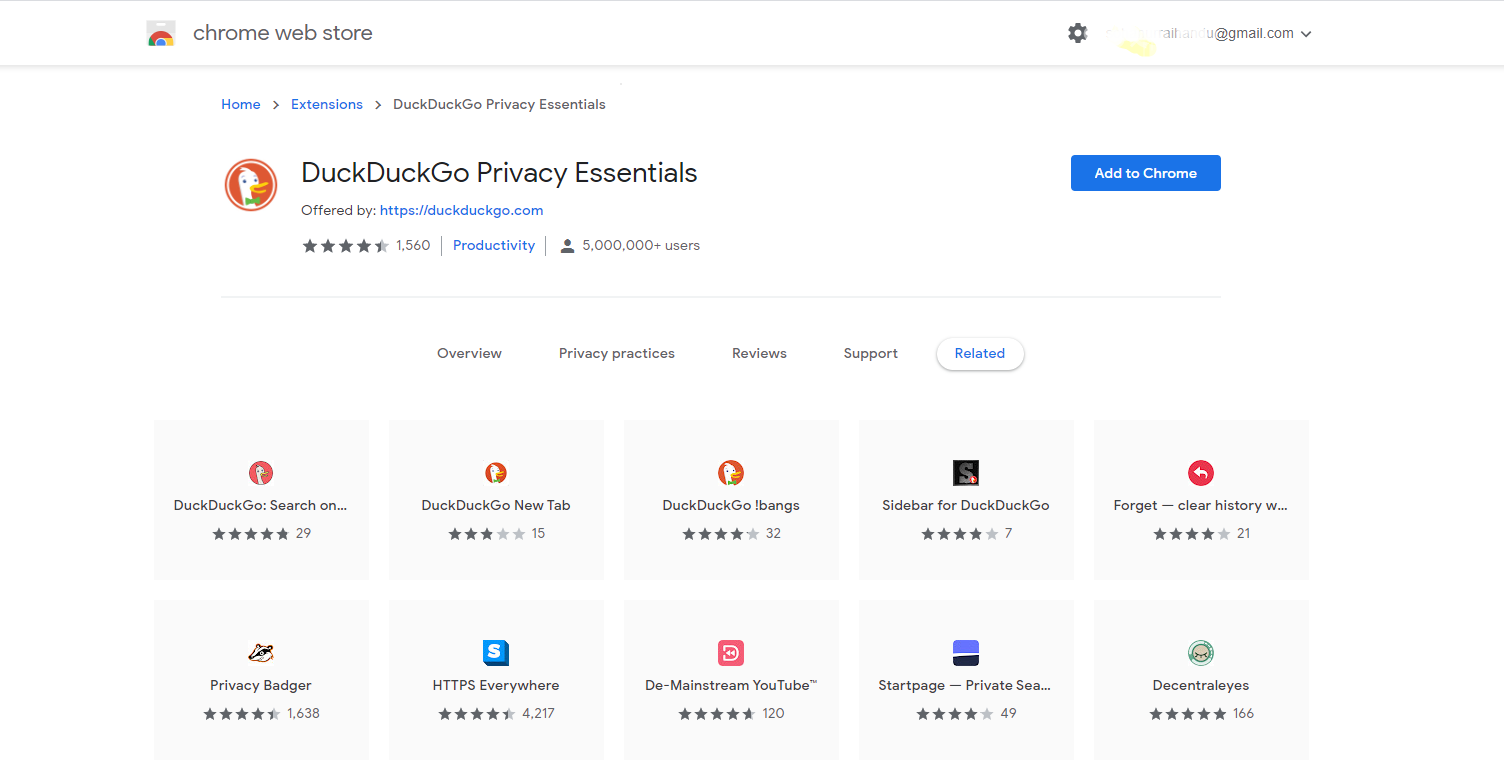This screenshot has width=1504, height=770.
Task: Click the DuckDuckGo Privacy Essentials logo
Action: 250,185
